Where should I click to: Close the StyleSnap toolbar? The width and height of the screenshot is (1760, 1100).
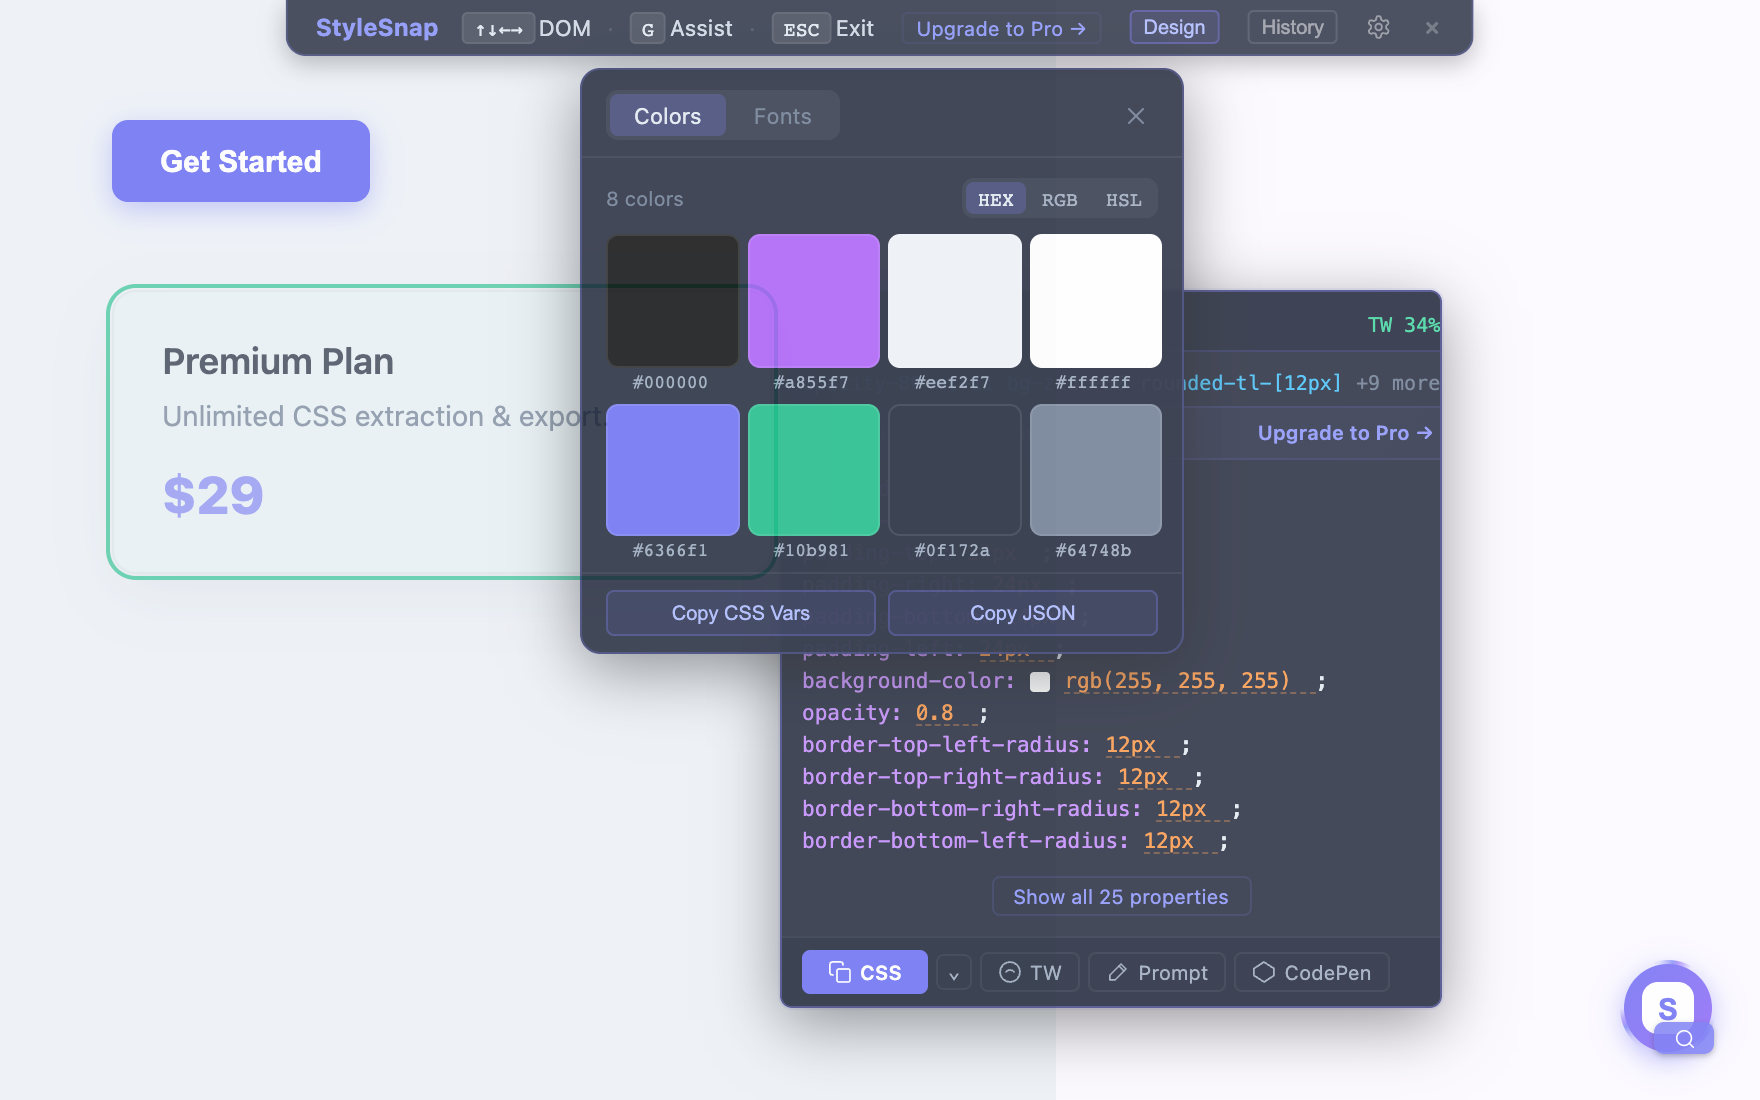1432,28
